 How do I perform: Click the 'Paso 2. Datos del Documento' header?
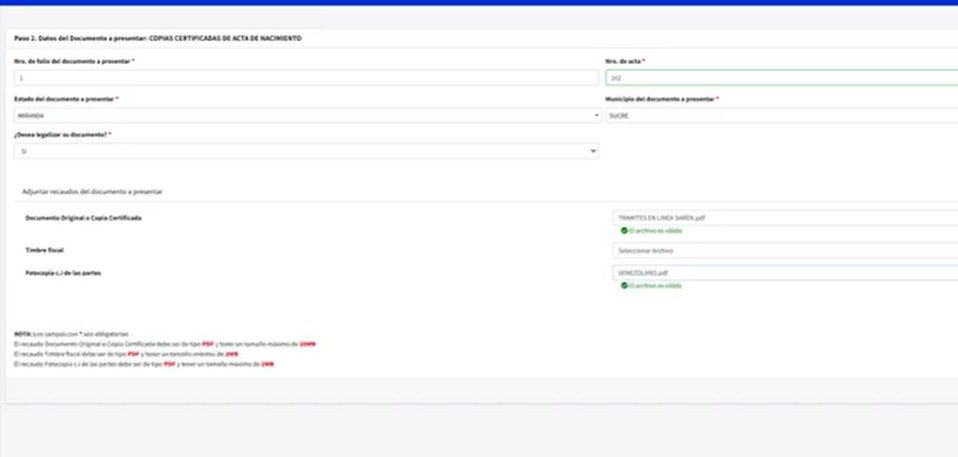(x=158, y=38)
